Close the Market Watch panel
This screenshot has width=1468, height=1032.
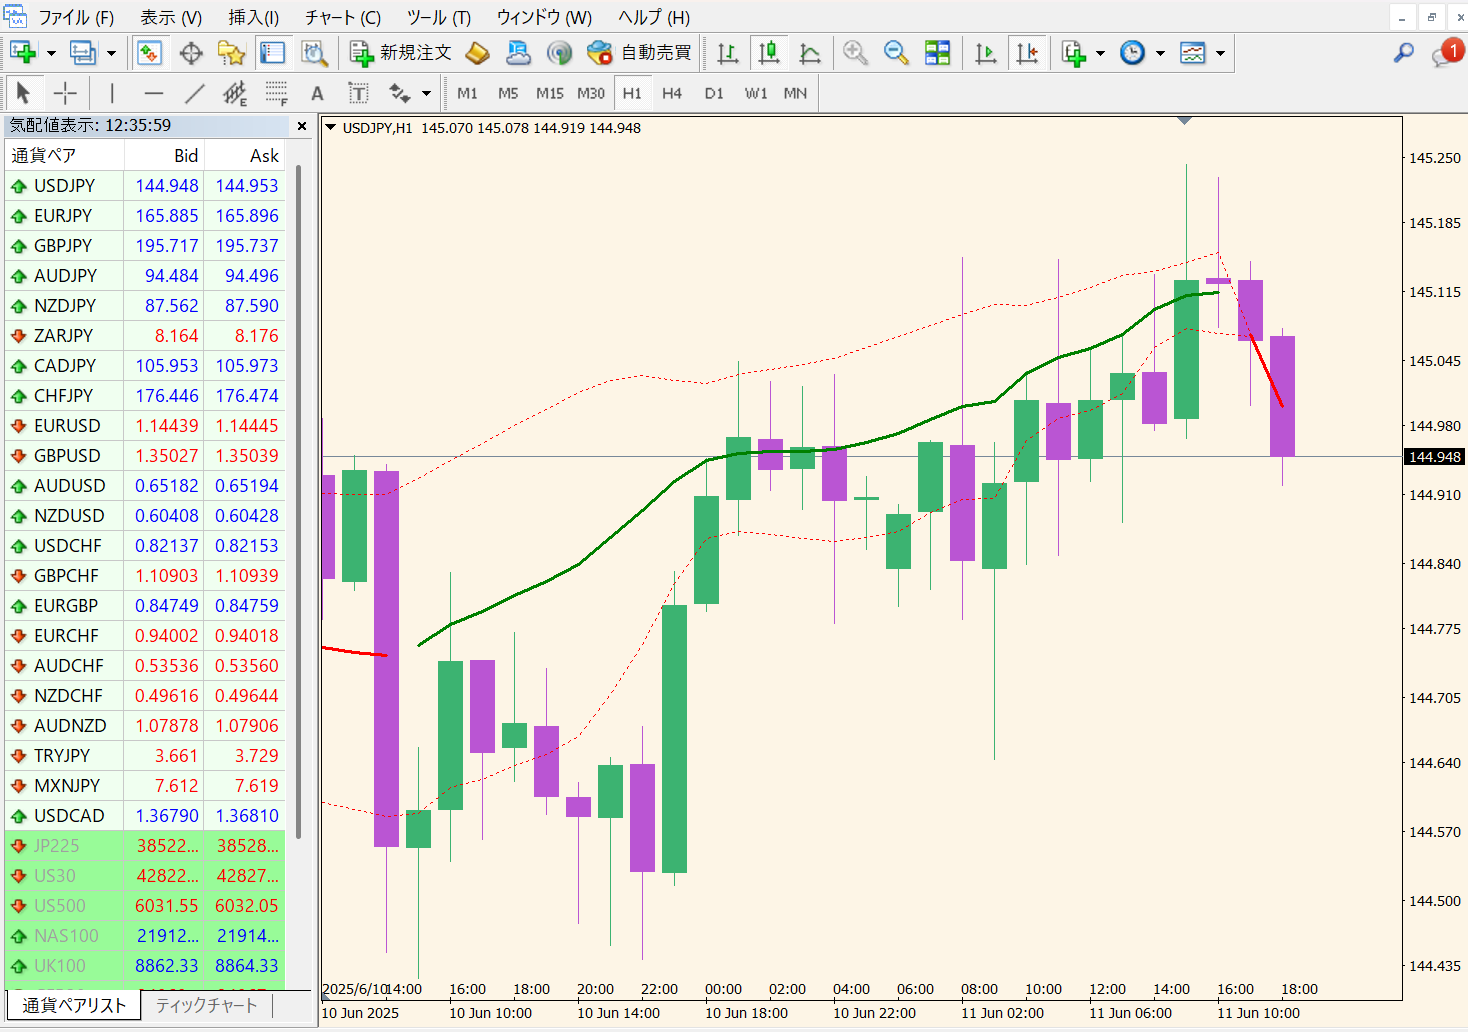point(302,126)
